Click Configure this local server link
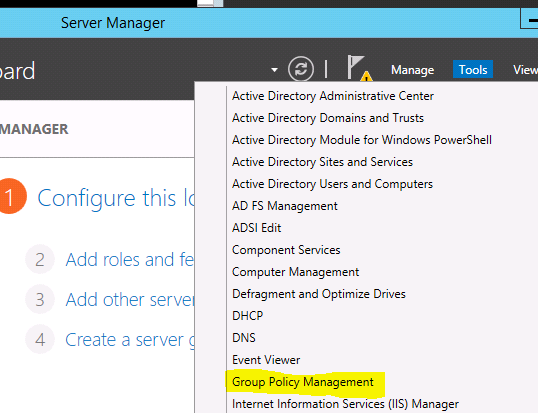 tap(116, 198)
